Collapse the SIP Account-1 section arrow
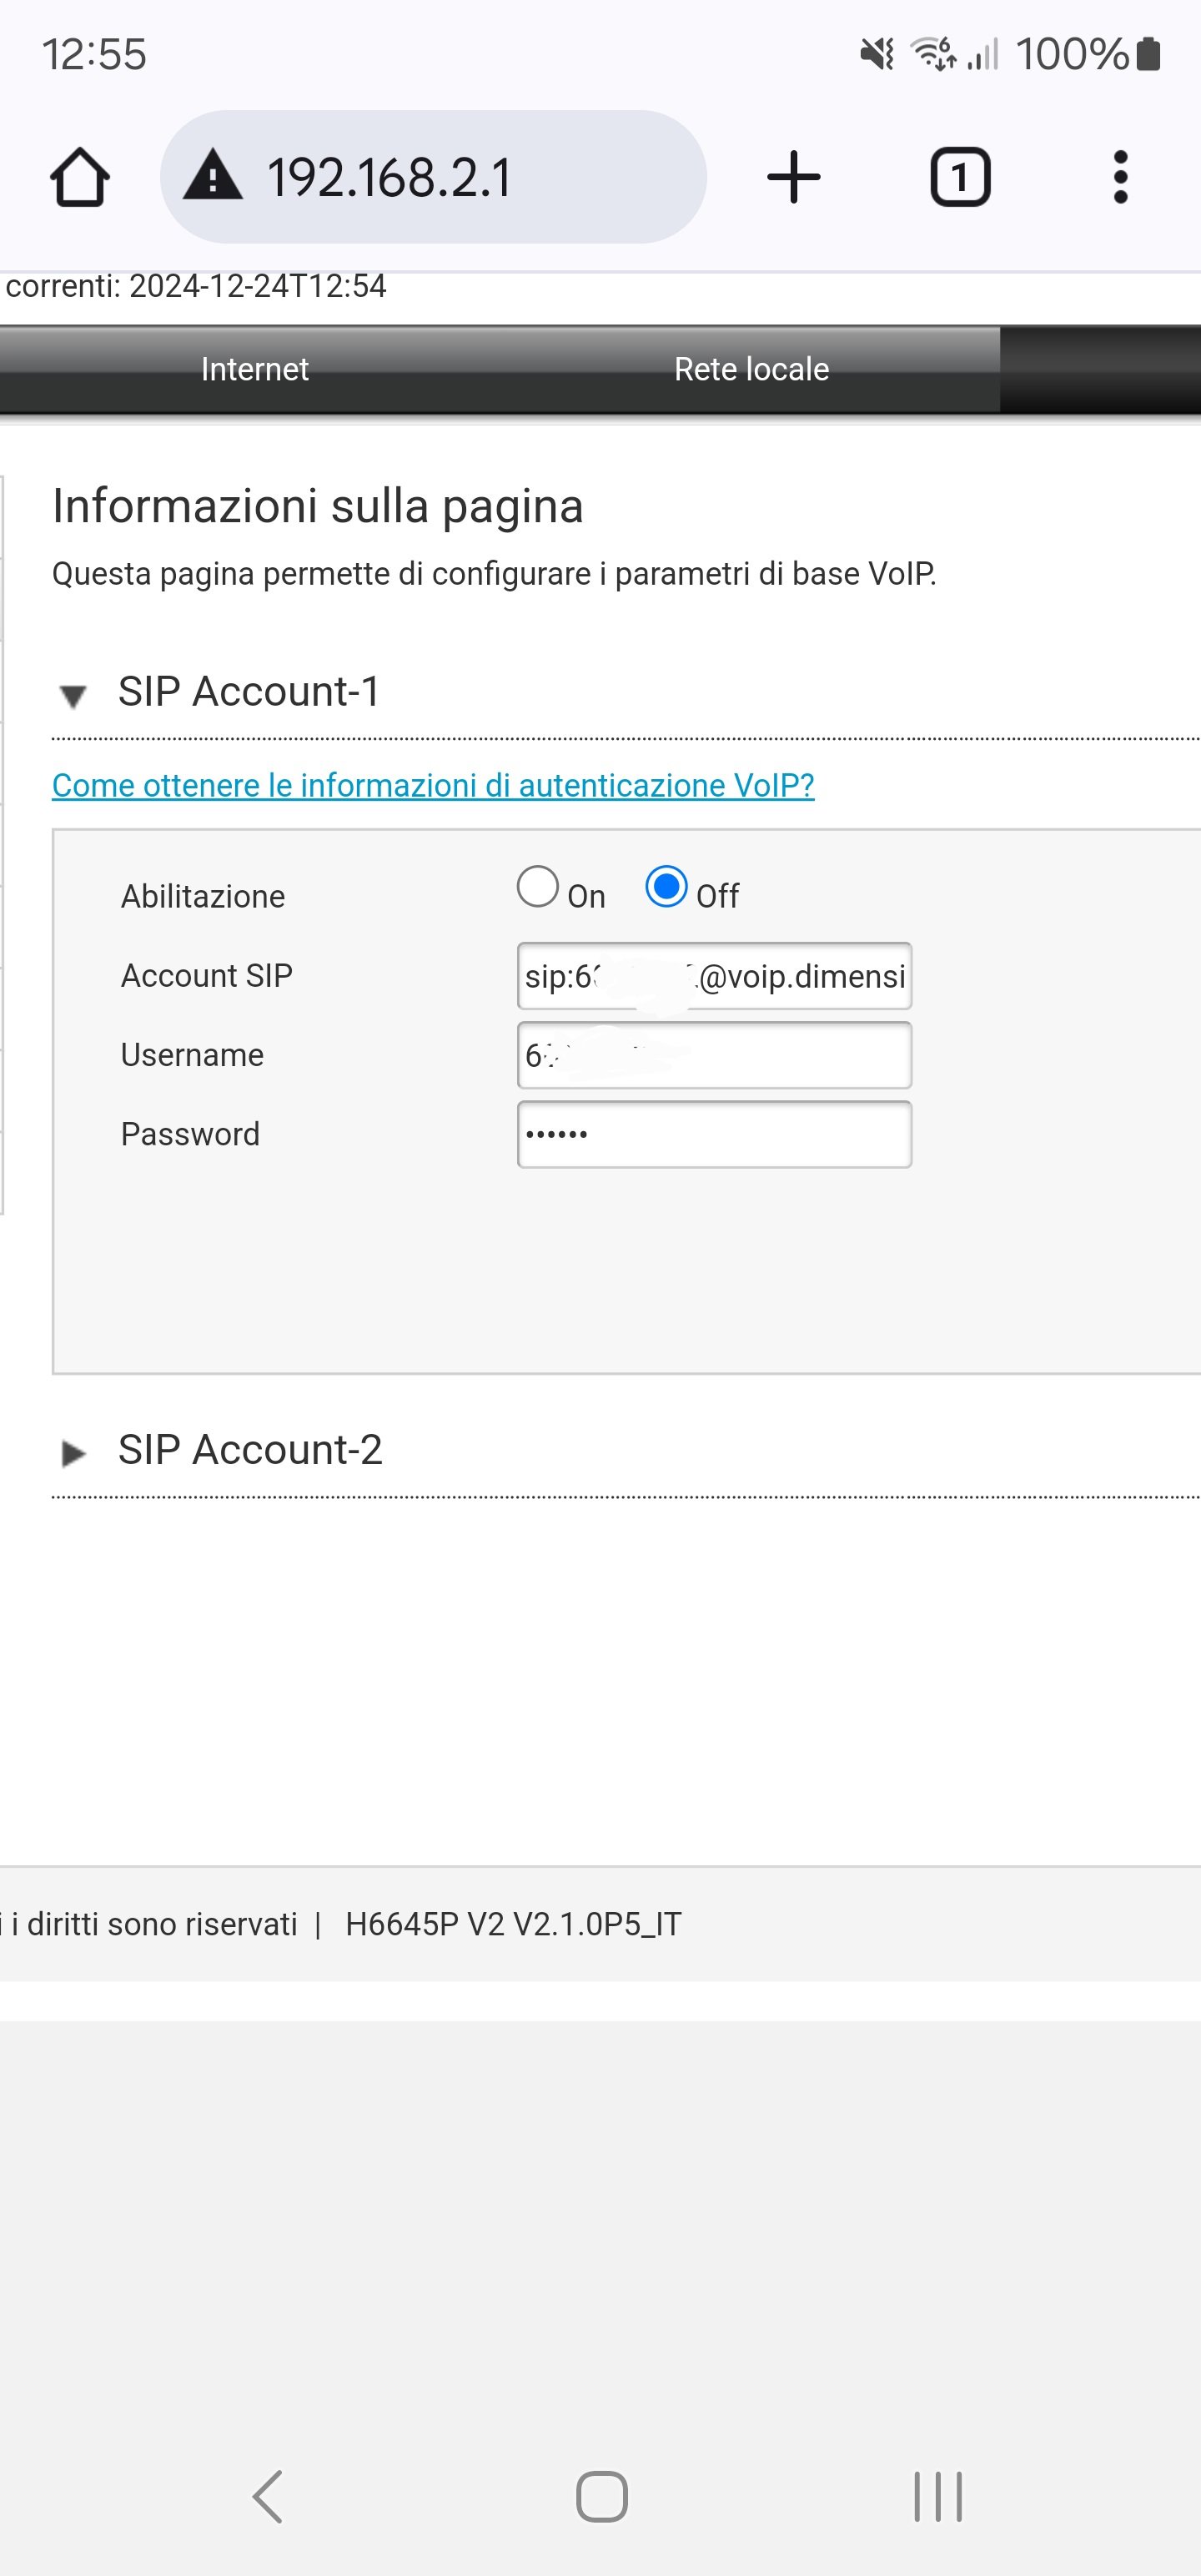The width and height of the screenshot is (1201, 2576). (73, 695)
